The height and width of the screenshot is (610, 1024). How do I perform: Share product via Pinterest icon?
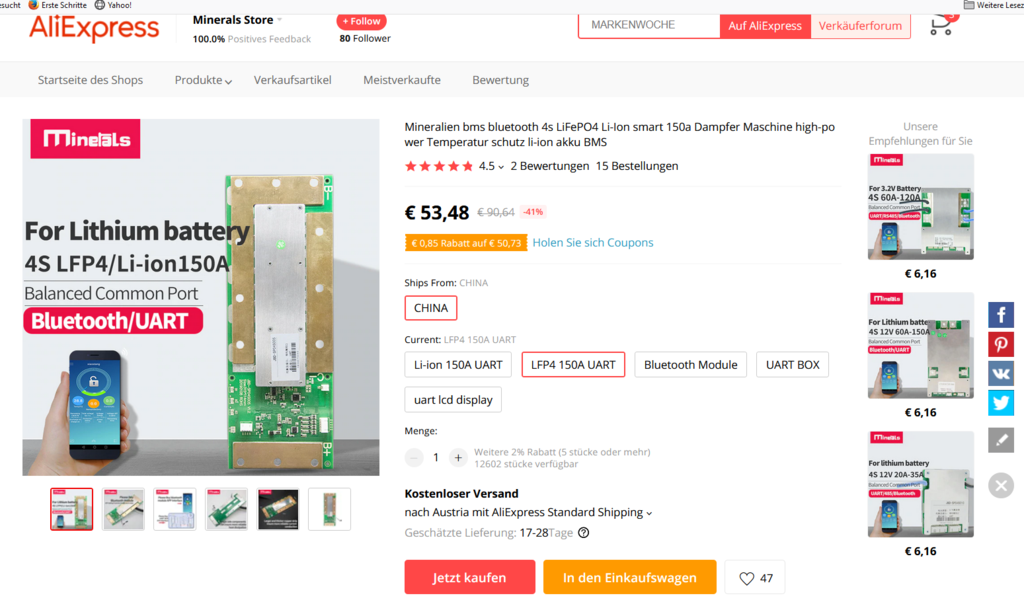coord(1000,344)
